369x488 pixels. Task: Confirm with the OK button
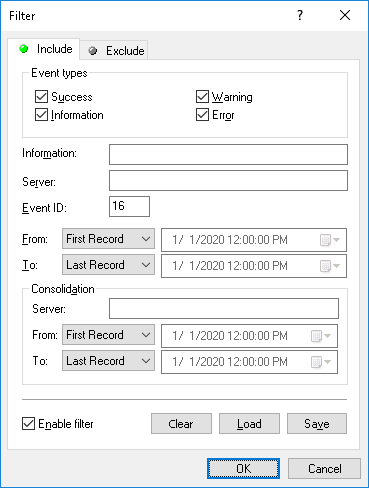click(x=243, y=468)
